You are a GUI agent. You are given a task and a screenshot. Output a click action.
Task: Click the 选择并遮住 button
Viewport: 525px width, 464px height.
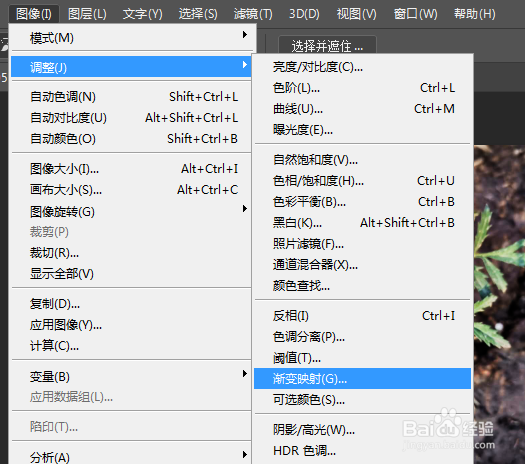327,46
